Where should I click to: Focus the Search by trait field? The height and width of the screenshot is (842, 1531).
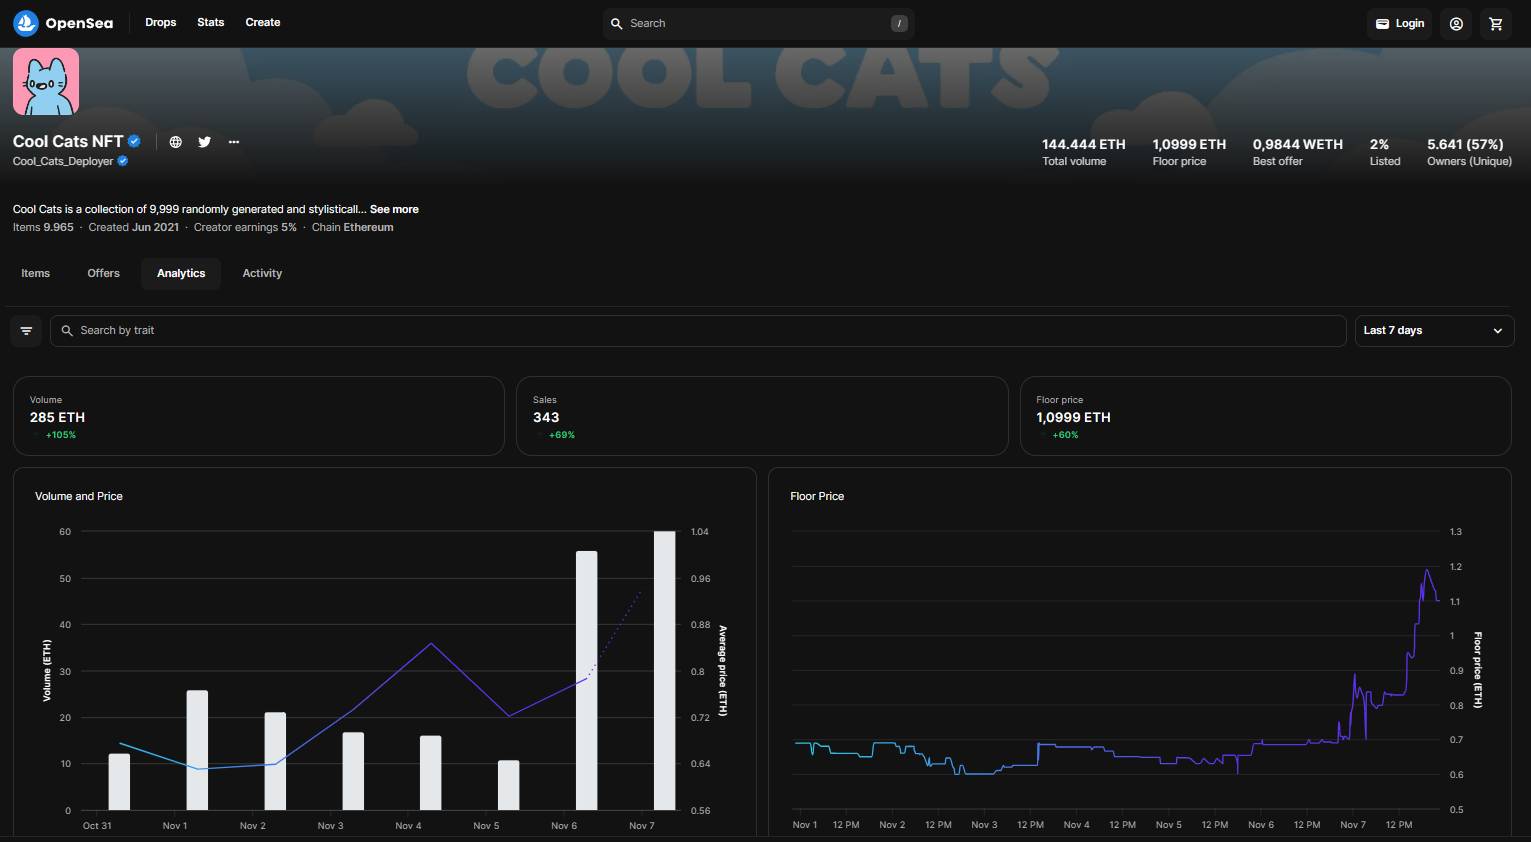(x=698, y=330)
